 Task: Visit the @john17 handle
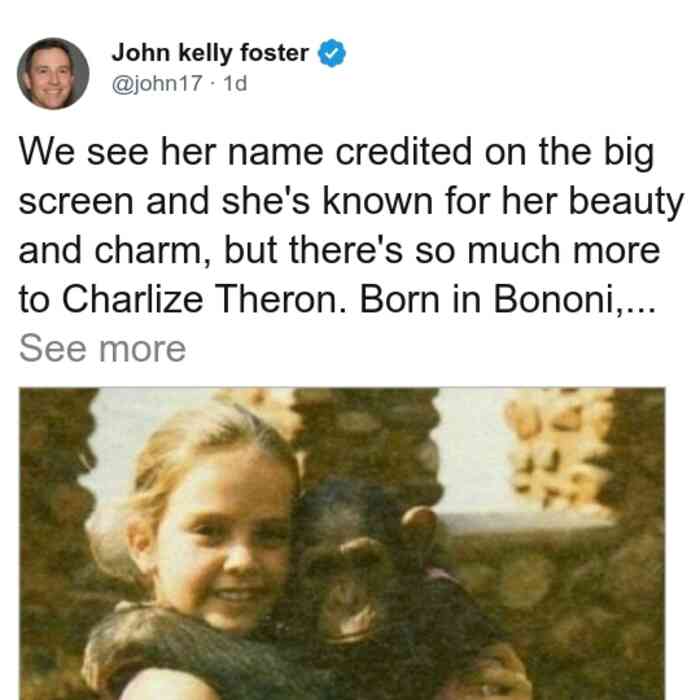[x=157, y=83]
